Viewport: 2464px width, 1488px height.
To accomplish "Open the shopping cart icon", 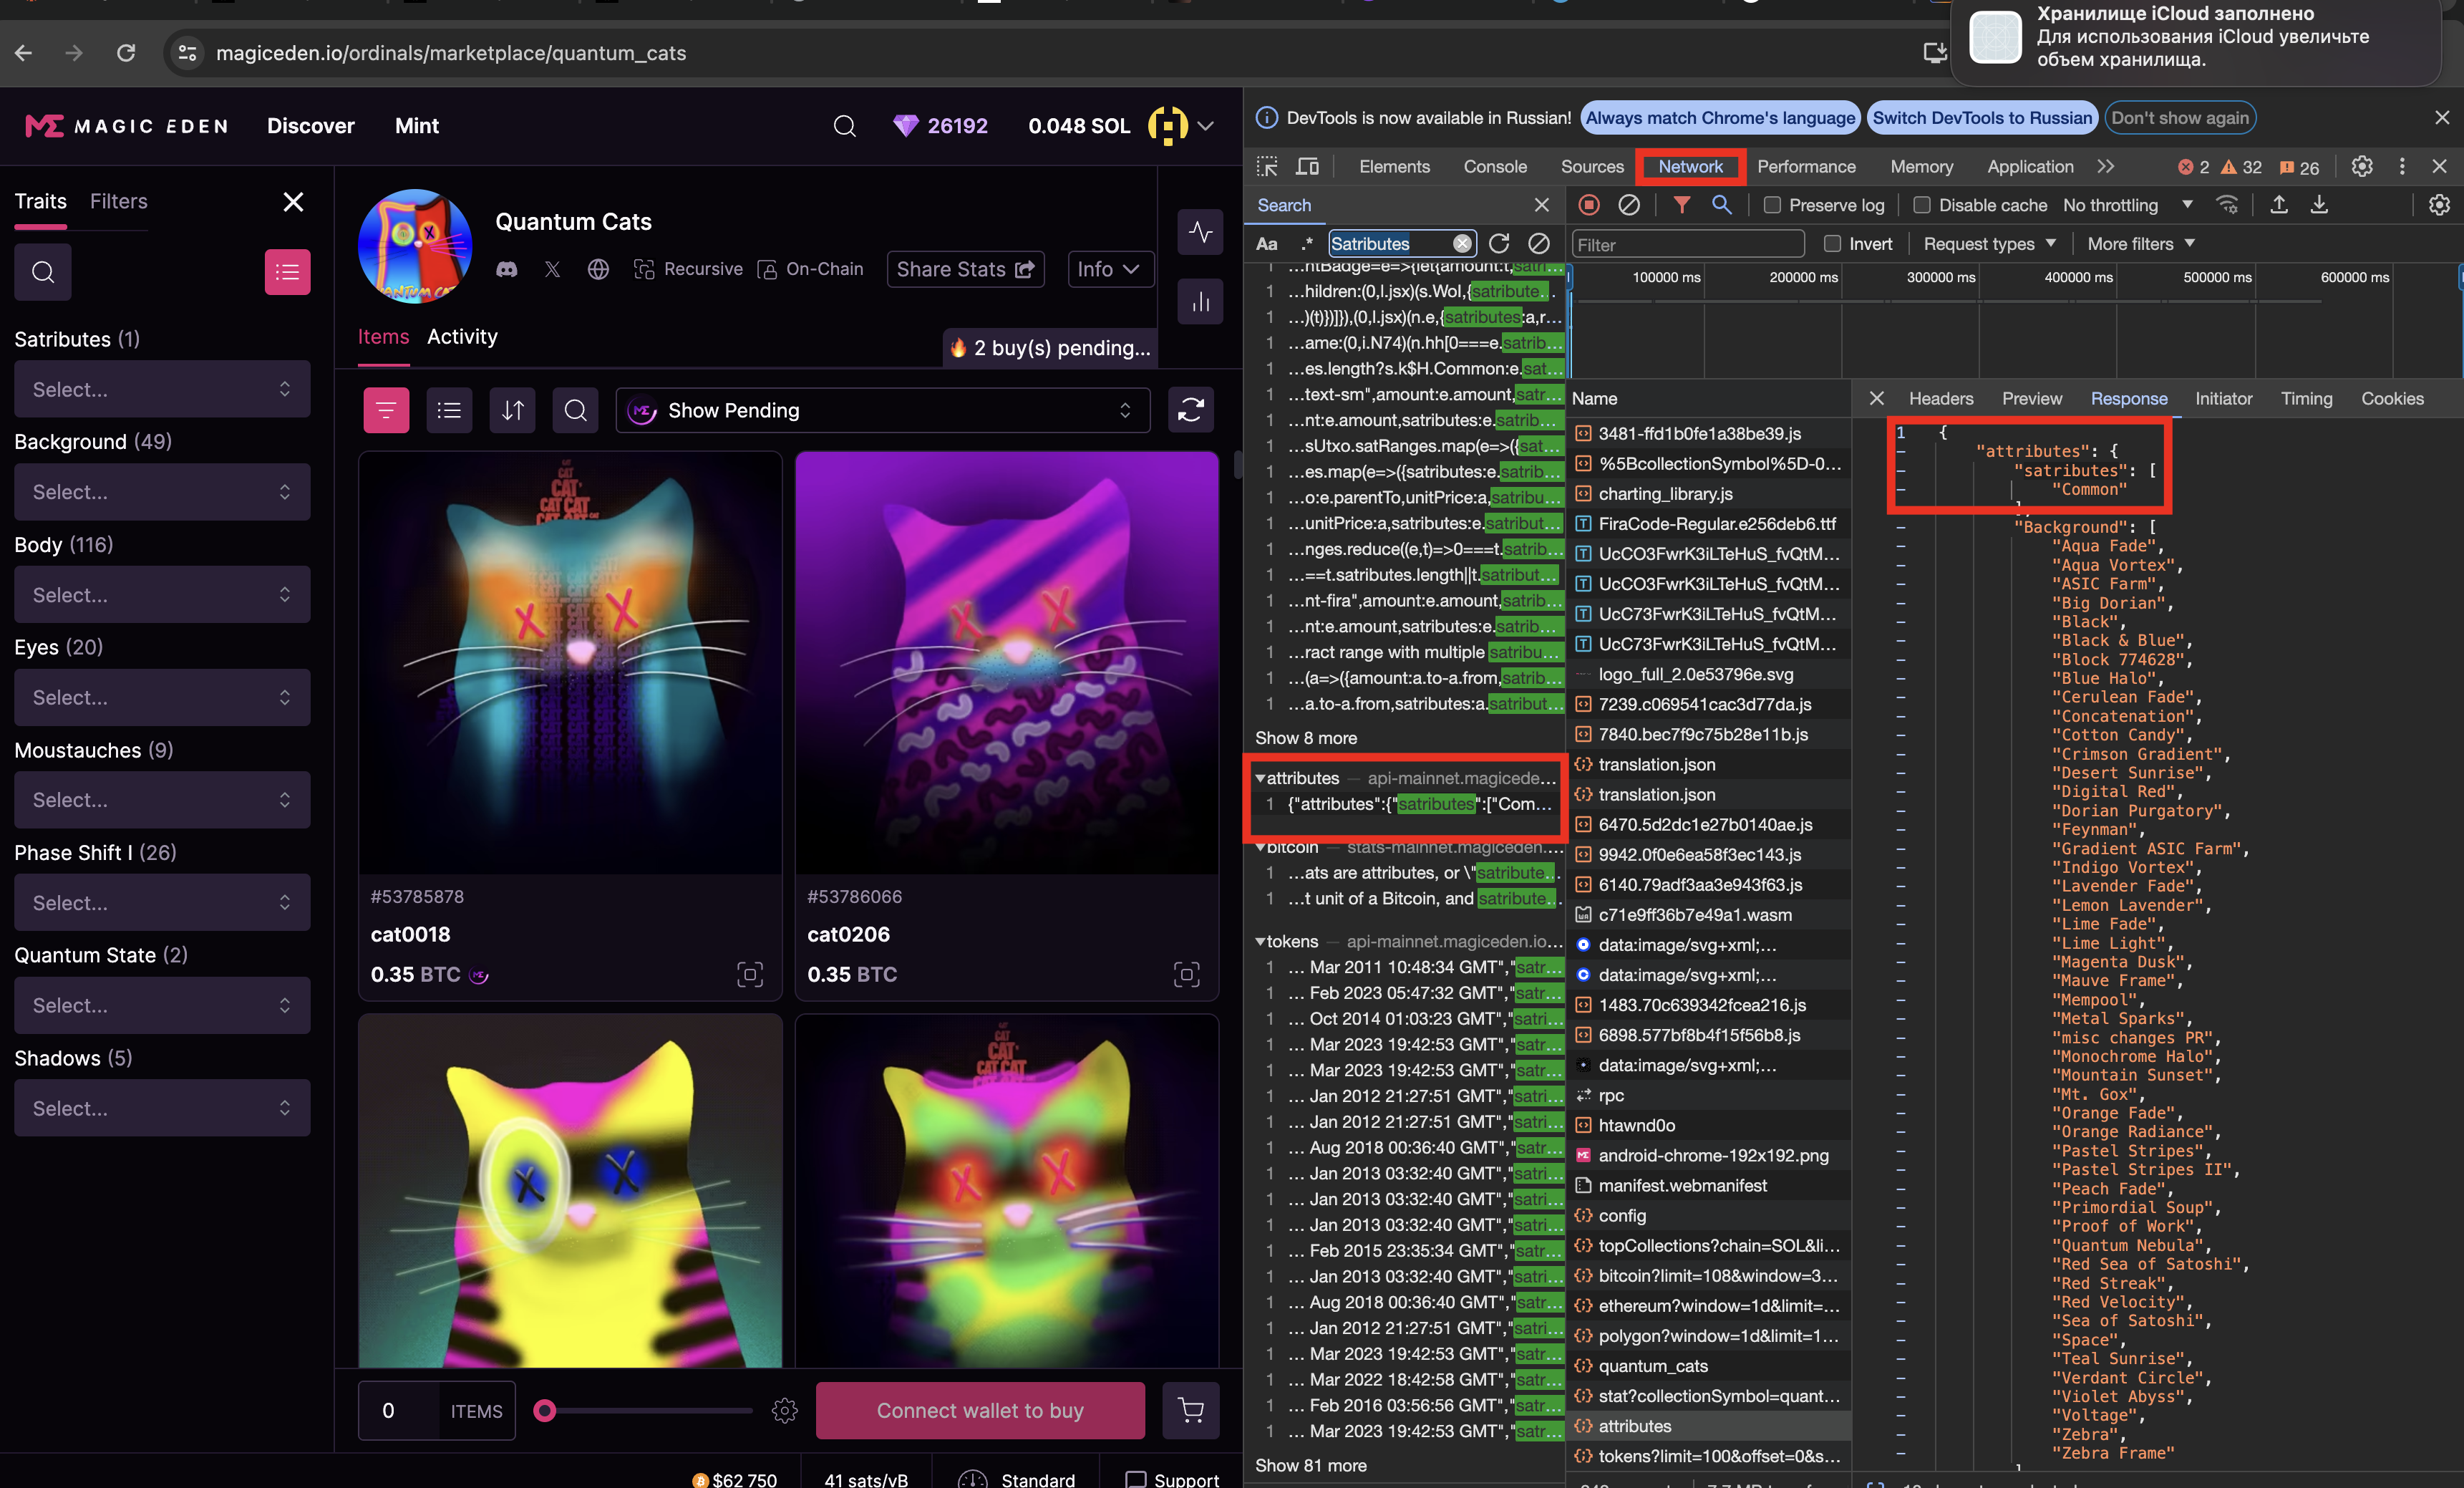I will (x=1190, y=1410).
